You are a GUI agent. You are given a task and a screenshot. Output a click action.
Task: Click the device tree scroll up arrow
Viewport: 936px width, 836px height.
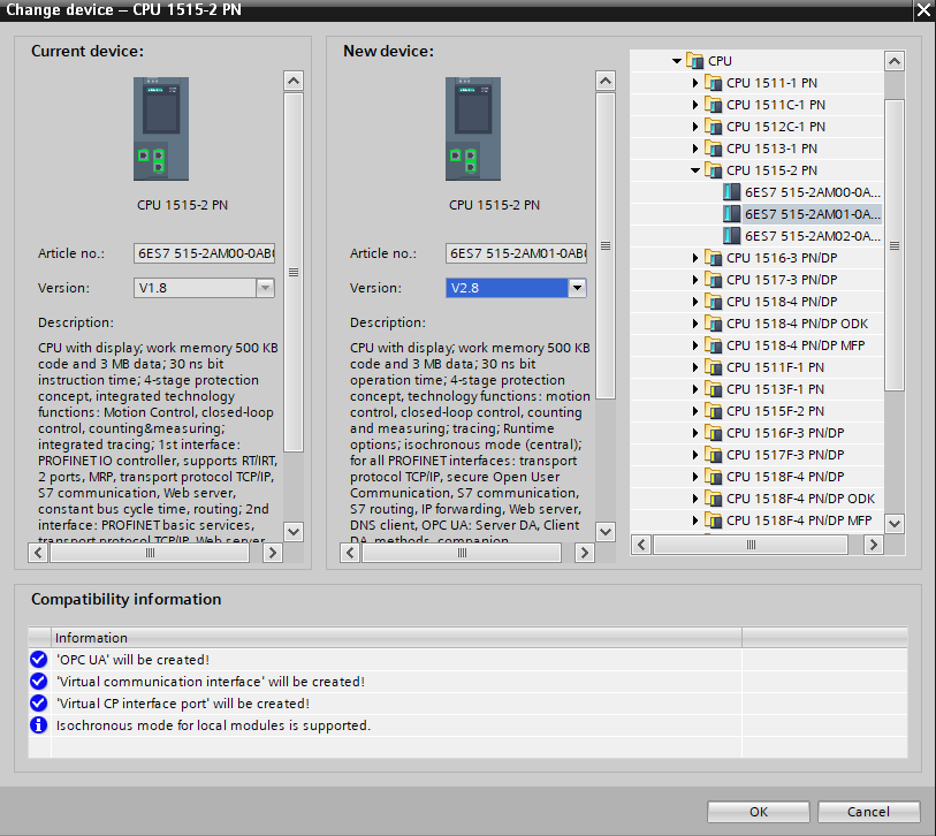(894, 61)
